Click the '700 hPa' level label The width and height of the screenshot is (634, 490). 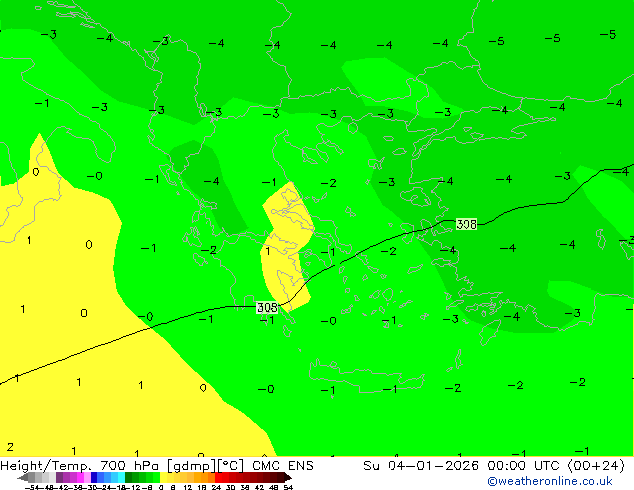point(129,466)
